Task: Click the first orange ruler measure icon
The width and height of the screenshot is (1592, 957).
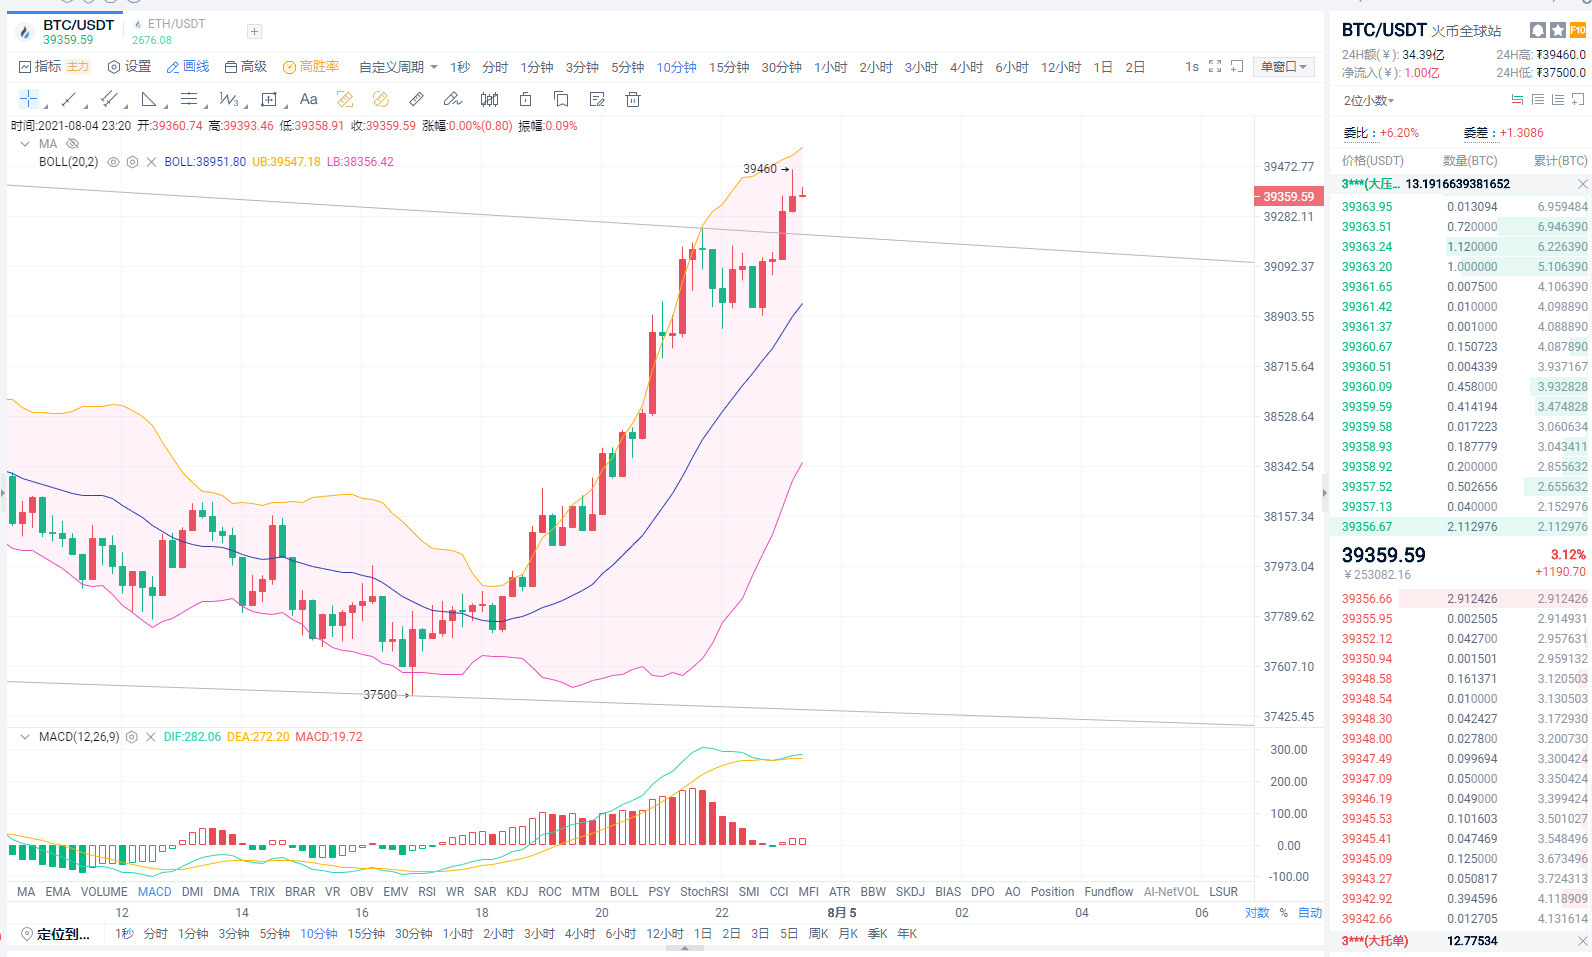Action: 345,99
